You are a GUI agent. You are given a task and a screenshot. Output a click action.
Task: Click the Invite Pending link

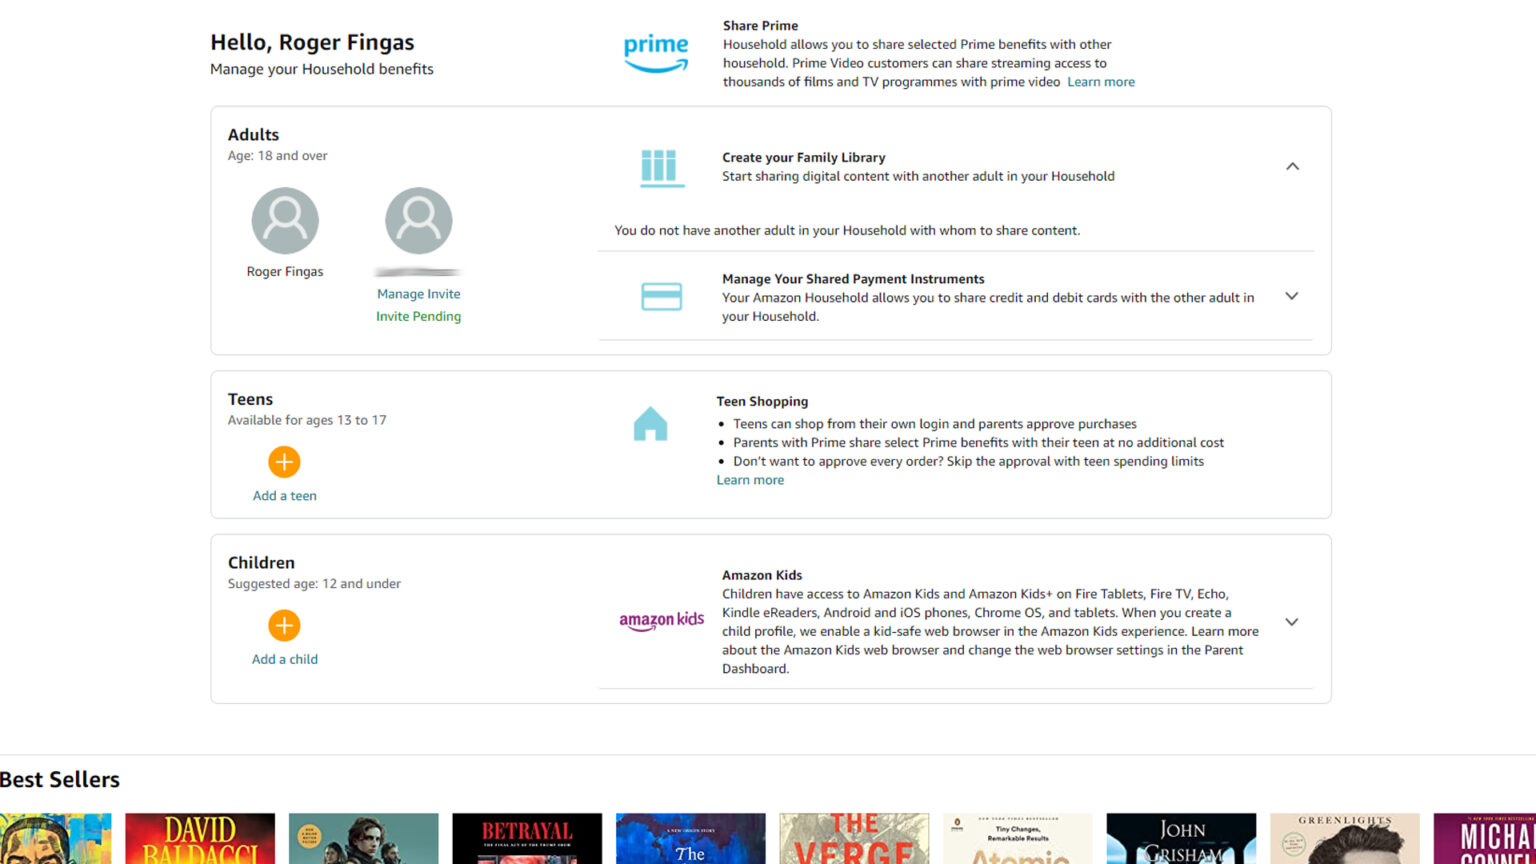(418, 316)
